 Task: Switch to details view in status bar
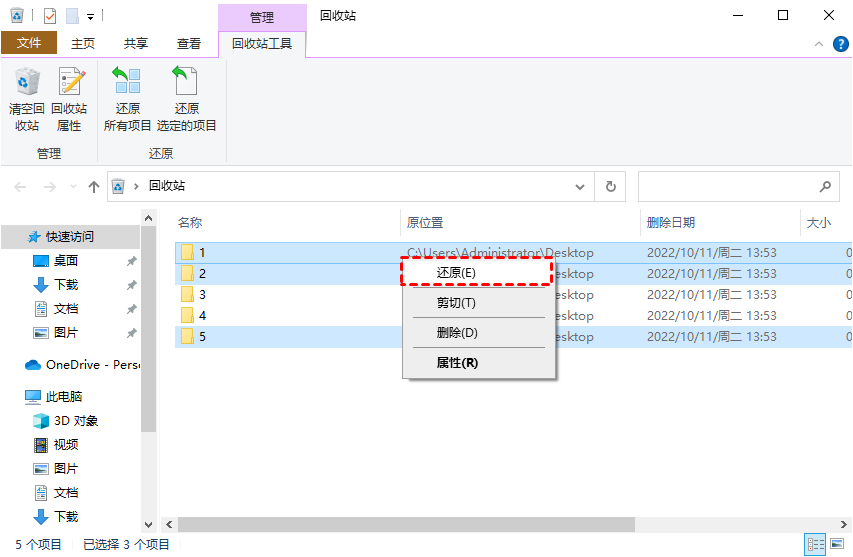pos(815,545)
